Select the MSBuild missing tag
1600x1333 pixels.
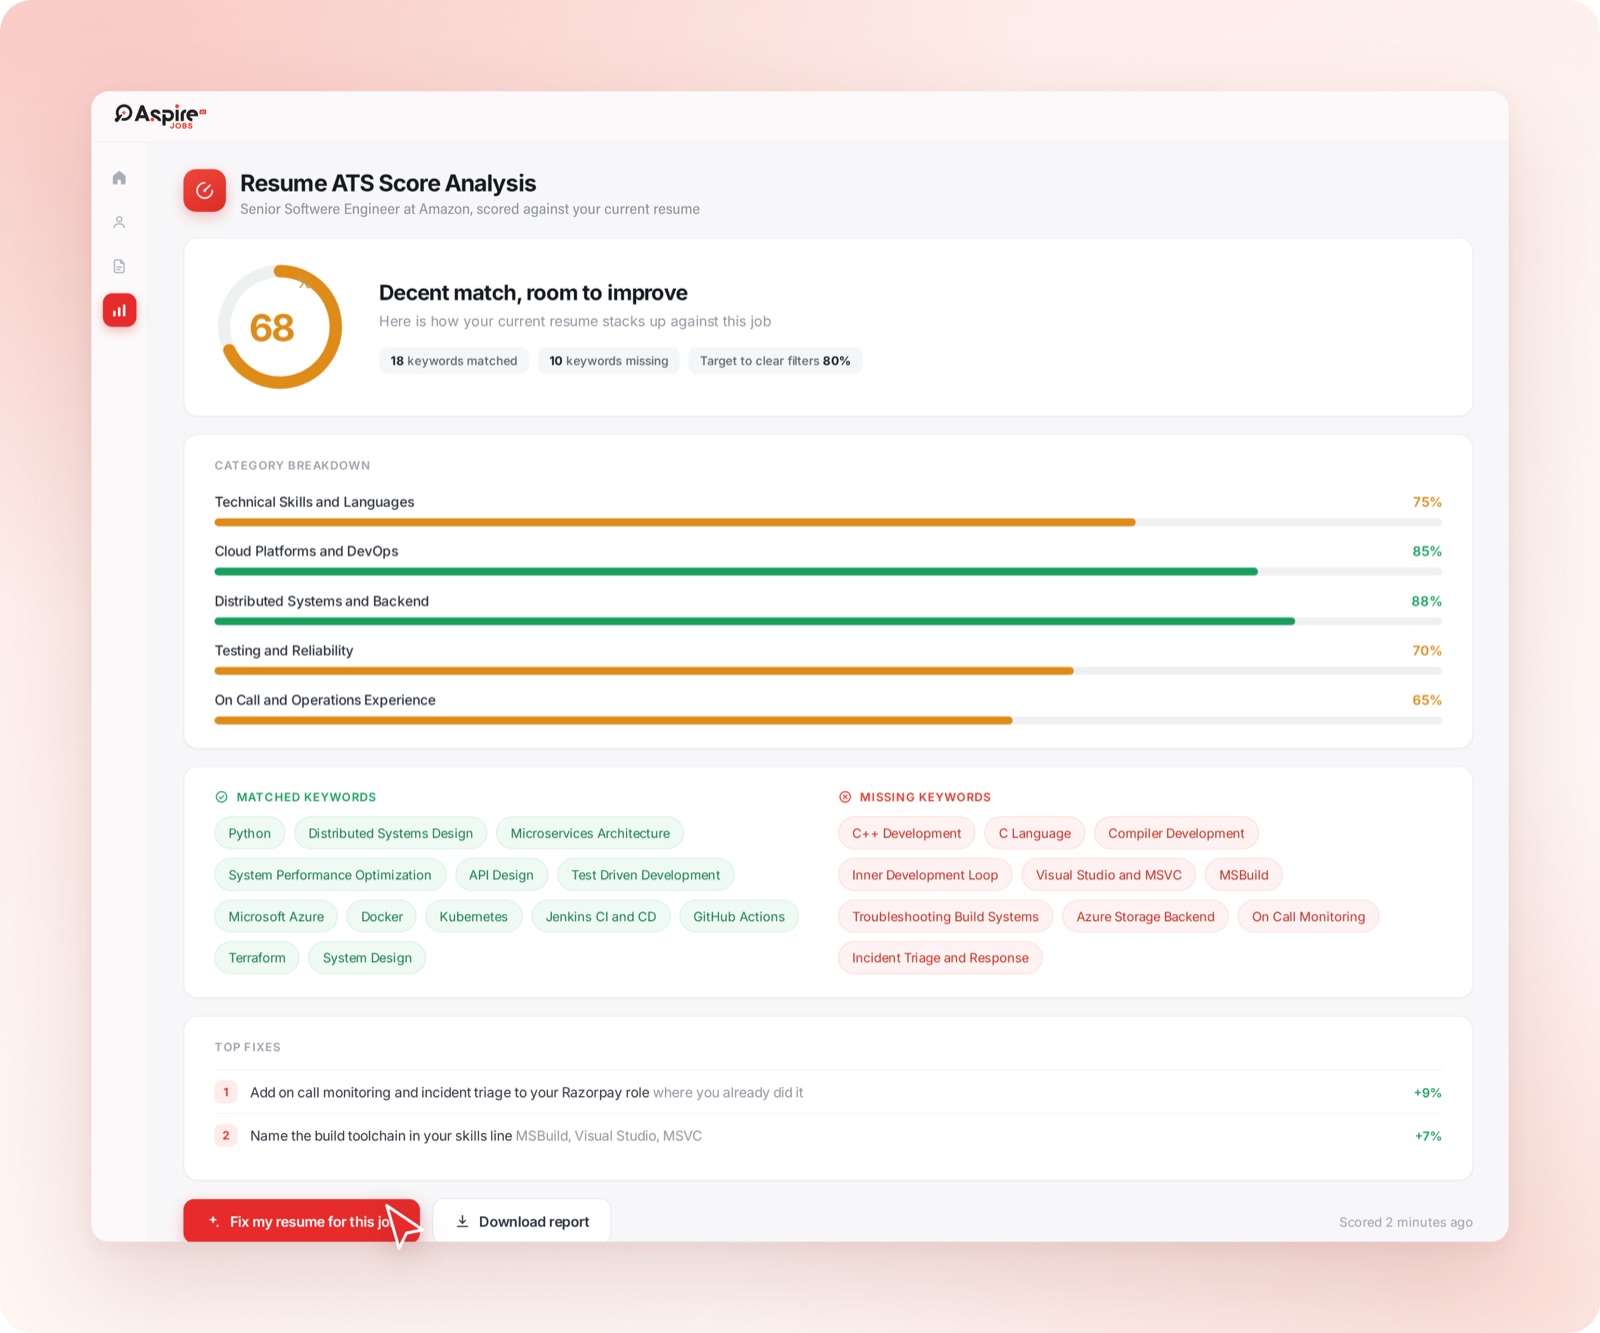click(1244, 875)
